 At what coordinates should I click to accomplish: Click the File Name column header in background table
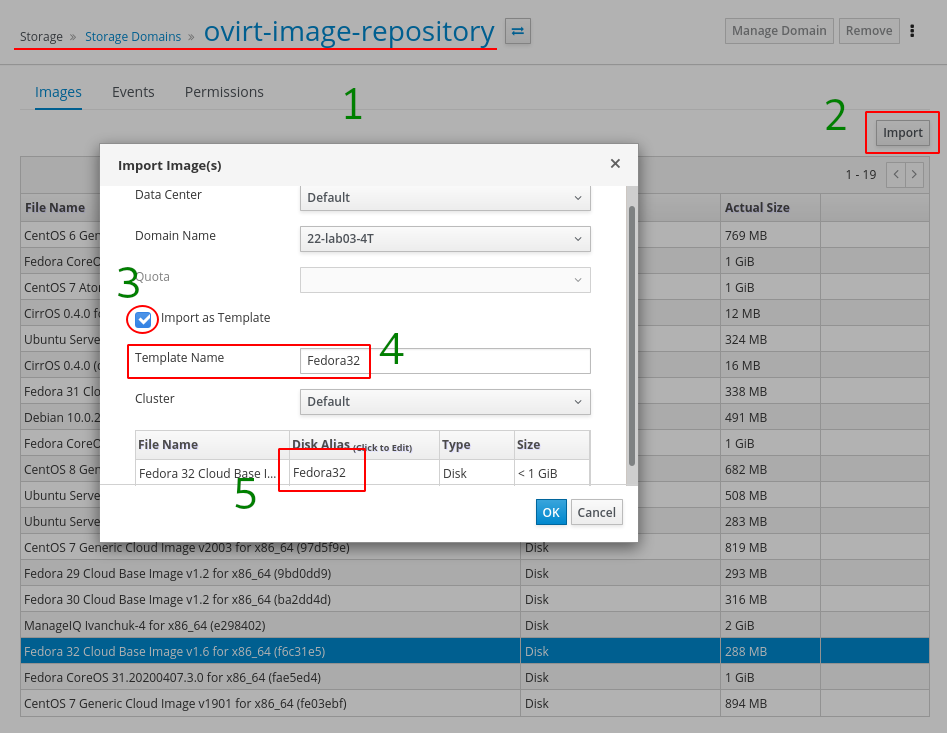tap(55, 208)
